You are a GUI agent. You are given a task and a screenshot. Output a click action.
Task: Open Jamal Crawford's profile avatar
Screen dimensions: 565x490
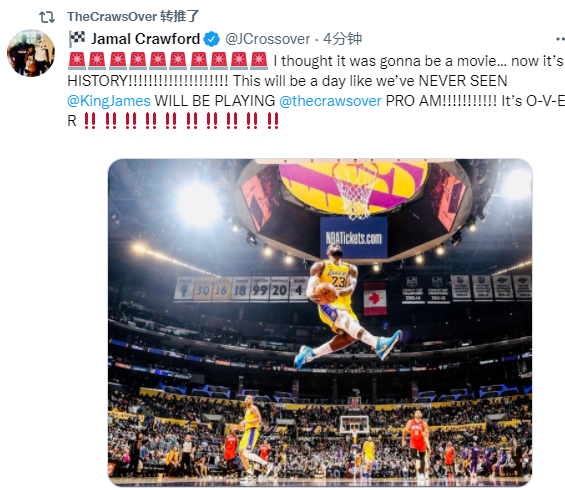[x=31, y=53]
